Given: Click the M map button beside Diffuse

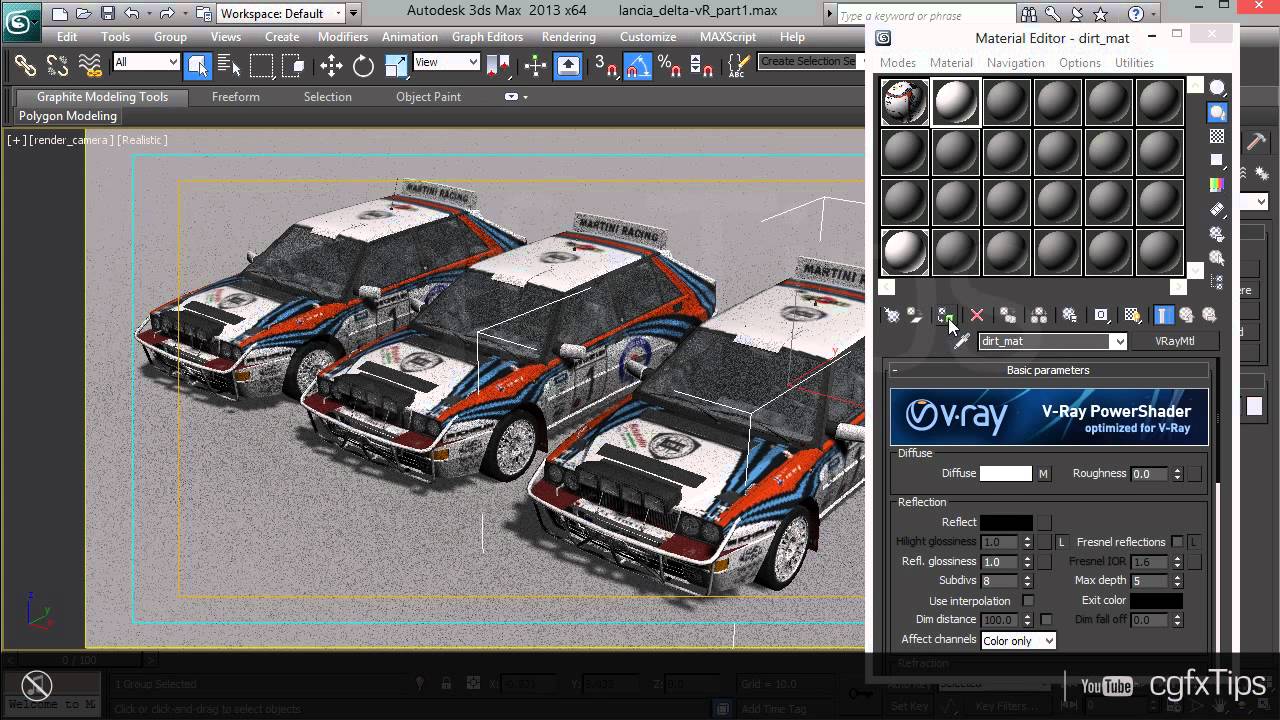Looking at the screenshot, I should pyautogui.click(x=1044, y=474).
